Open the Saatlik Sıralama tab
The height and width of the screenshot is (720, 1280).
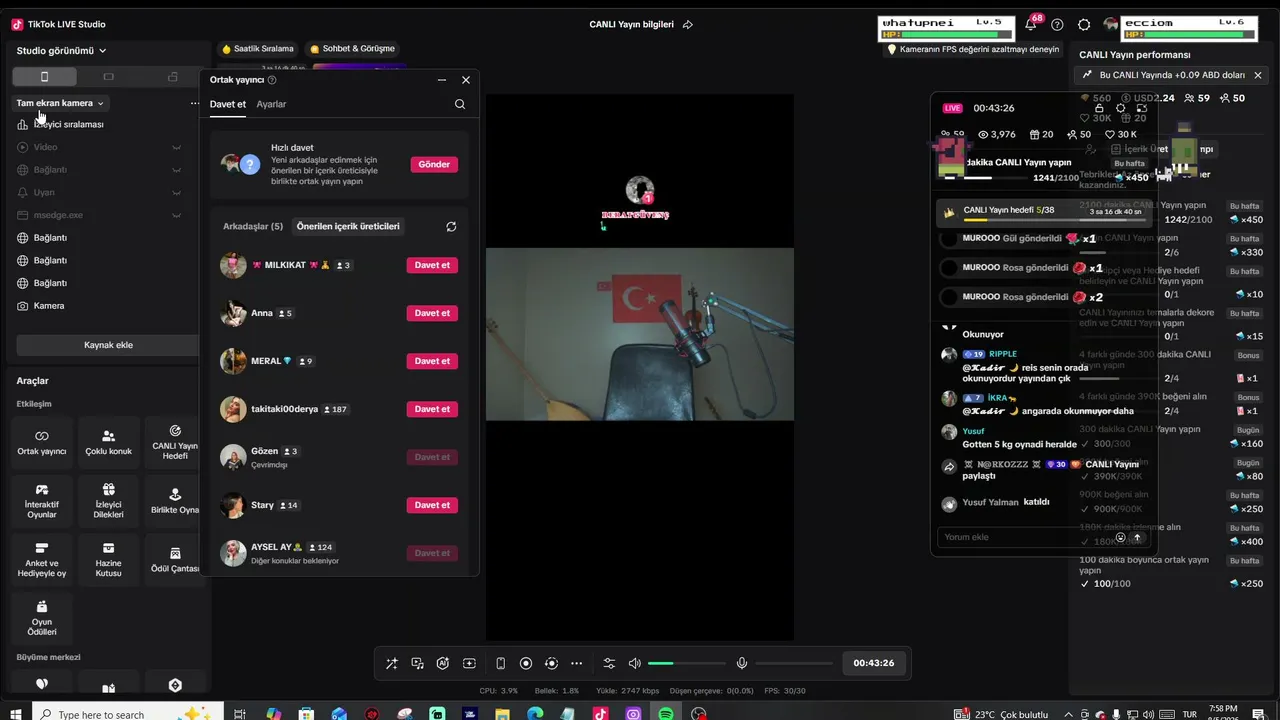(258, 49)
